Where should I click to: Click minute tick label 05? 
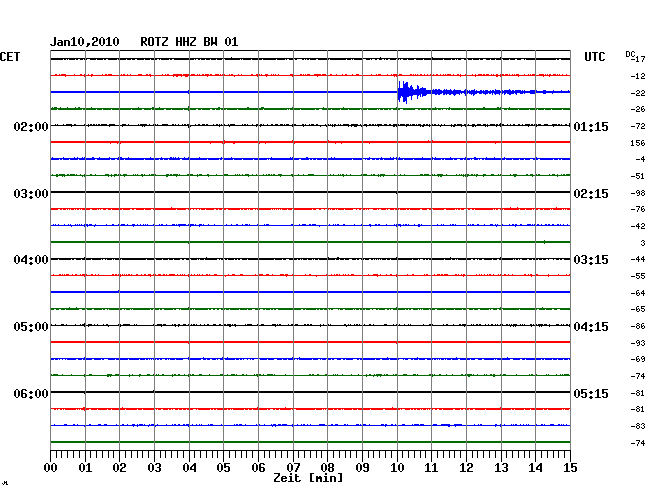(223, 468)
